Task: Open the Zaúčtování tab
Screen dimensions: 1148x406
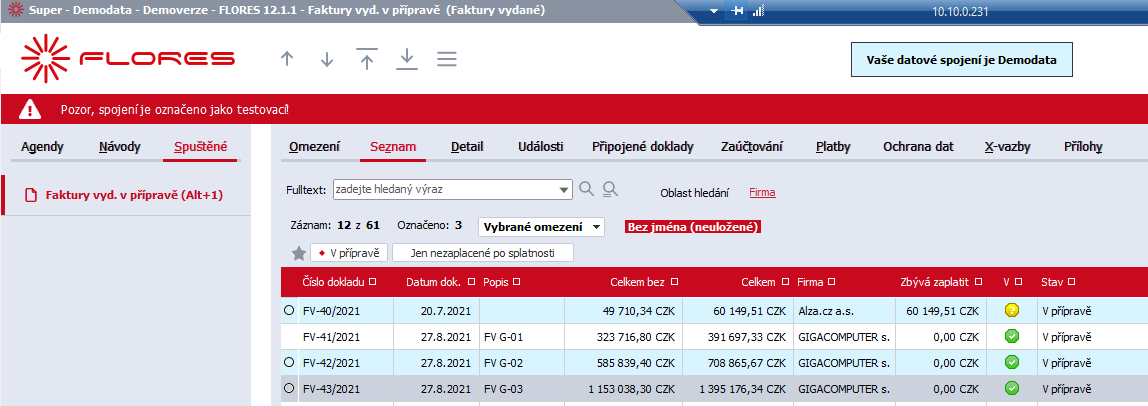Action: [753, 146]
